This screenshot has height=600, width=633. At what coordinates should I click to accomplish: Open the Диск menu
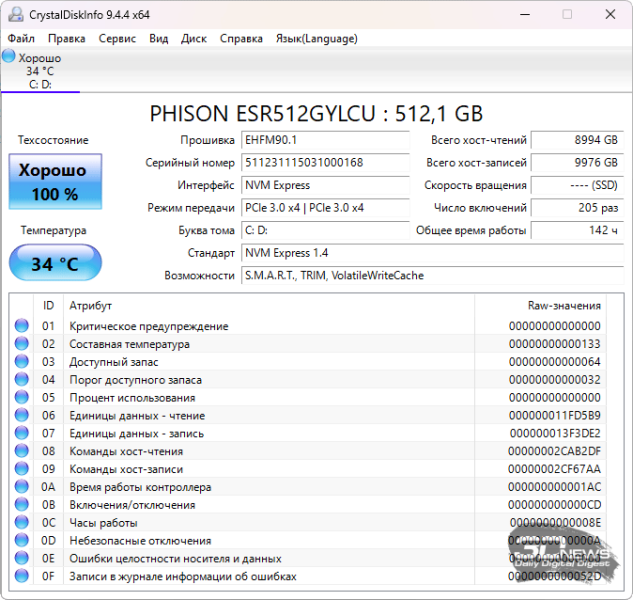tap(194, 39)
